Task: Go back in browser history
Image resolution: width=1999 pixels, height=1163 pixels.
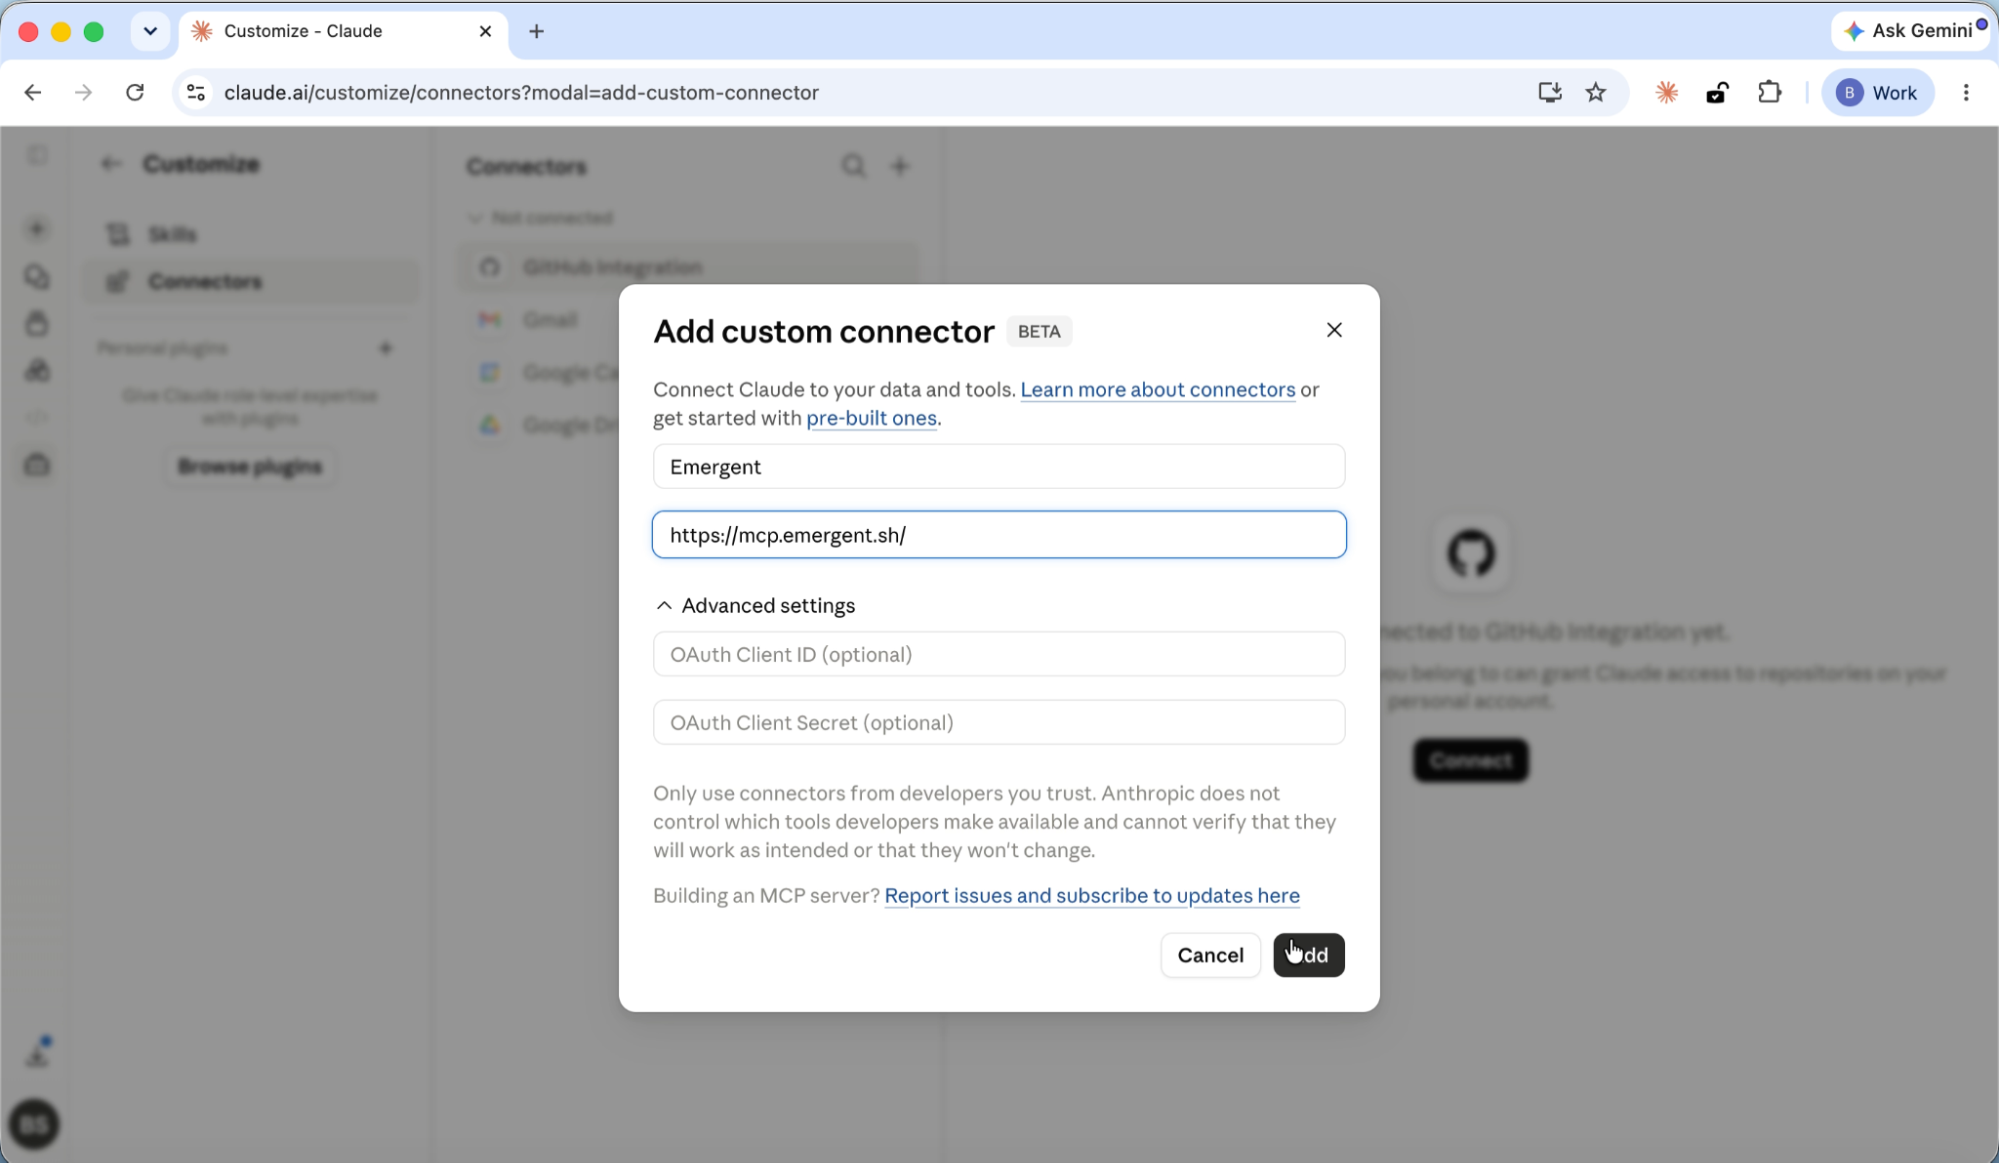Action: pyautogui.click(x=33, y=93)
